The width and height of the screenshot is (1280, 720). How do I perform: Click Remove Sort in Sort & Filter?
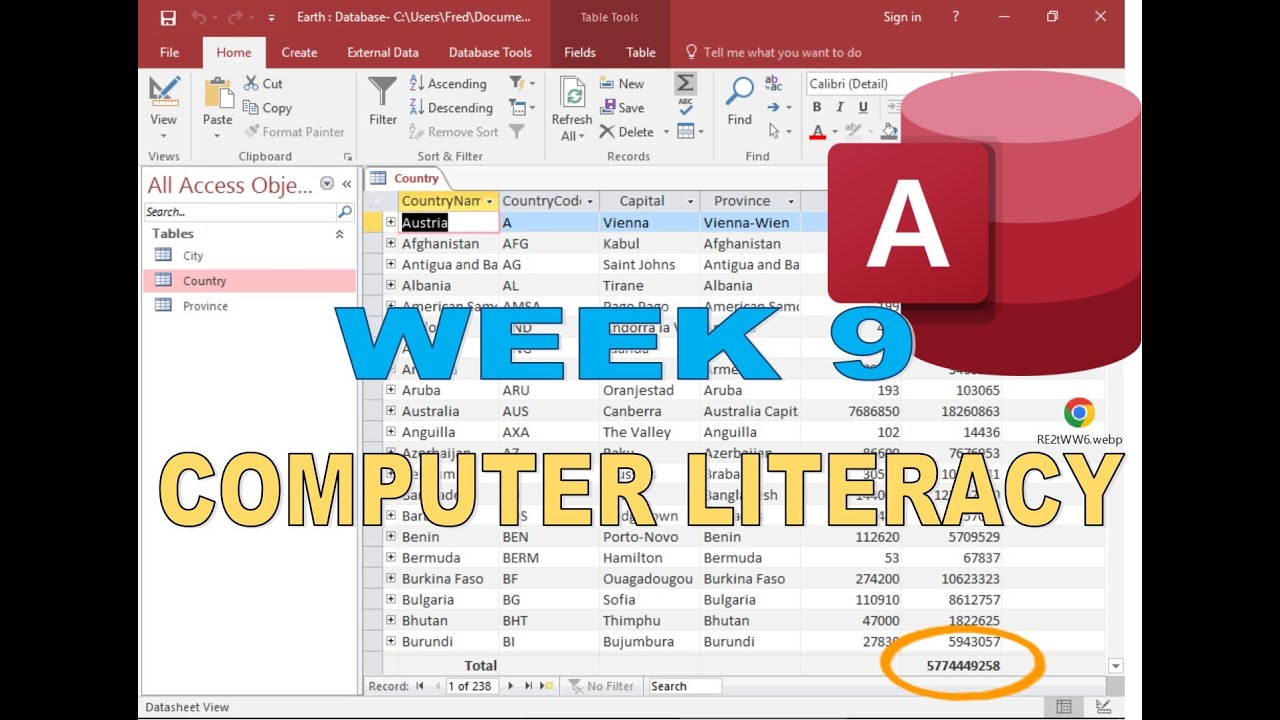click(453, 132)
